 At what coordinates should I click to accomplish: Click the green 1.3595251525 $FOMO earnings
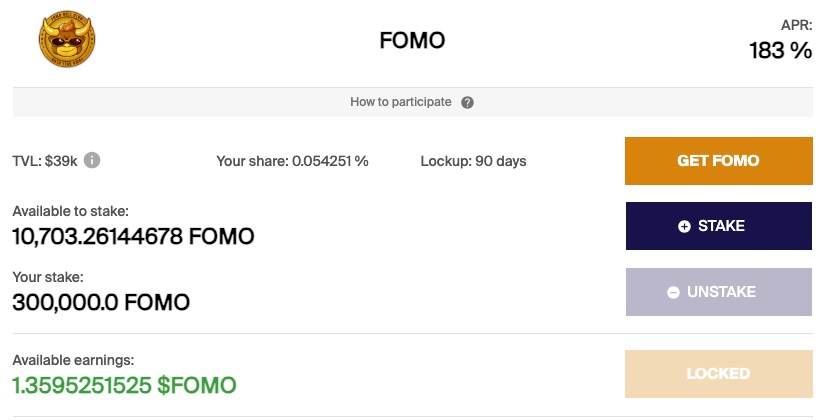pyautogui.click(x=124, y=384)
